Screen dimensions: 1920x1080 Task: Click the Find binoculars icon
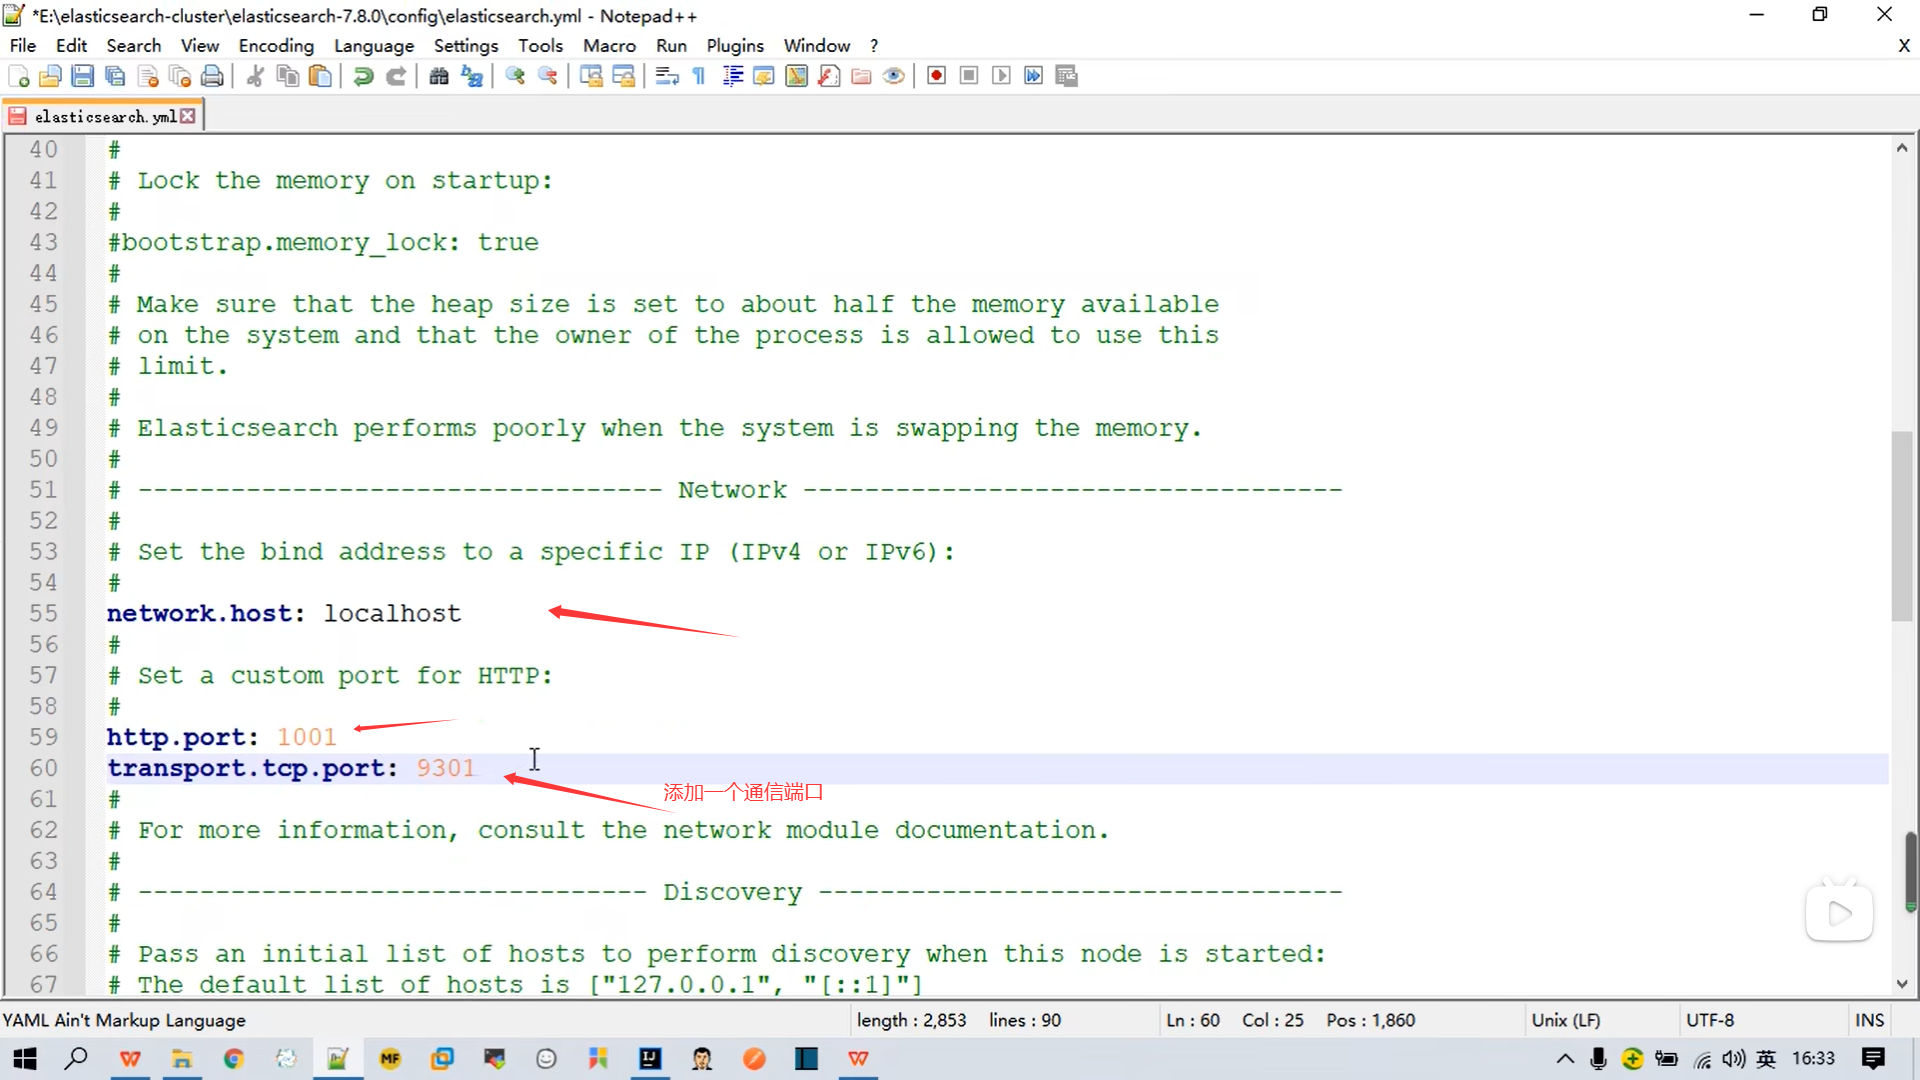pos(438,76)
